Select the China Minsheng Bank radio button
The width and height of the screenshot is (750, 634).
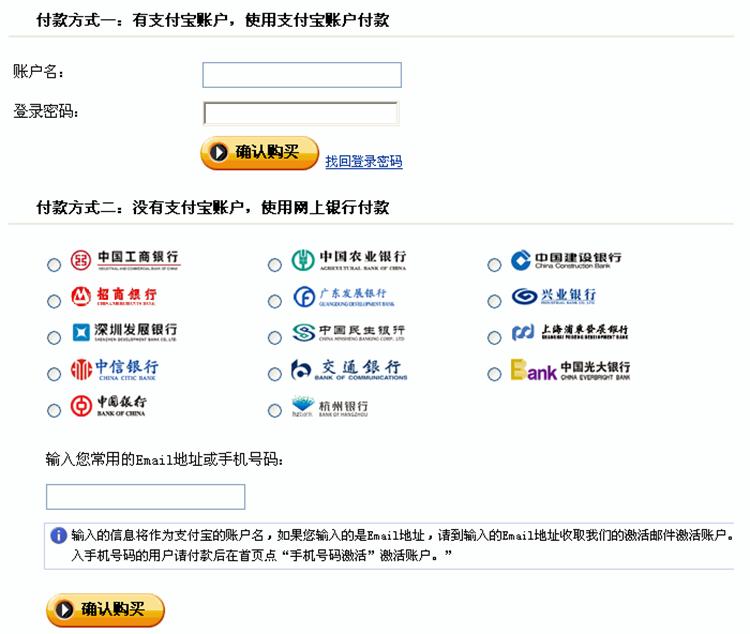pyautogui.click(x=274, y=337)
